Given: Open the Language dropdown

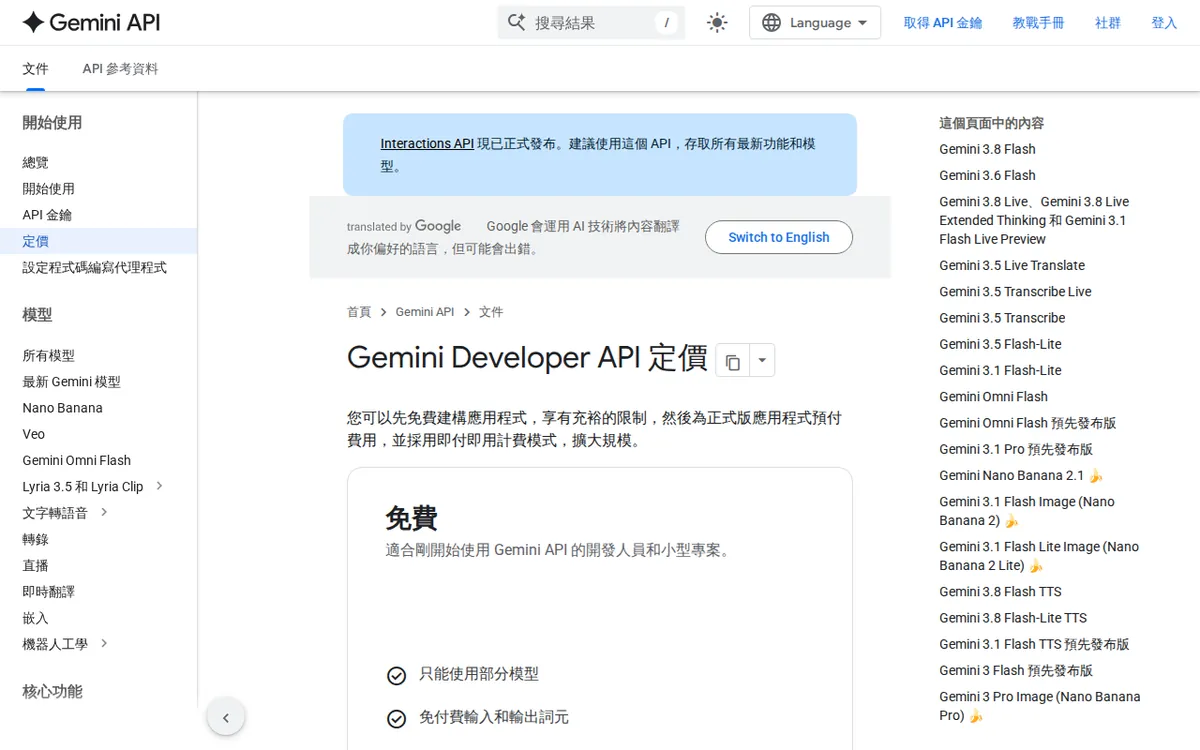Looking at the screenshot, I should coord(815,23).
